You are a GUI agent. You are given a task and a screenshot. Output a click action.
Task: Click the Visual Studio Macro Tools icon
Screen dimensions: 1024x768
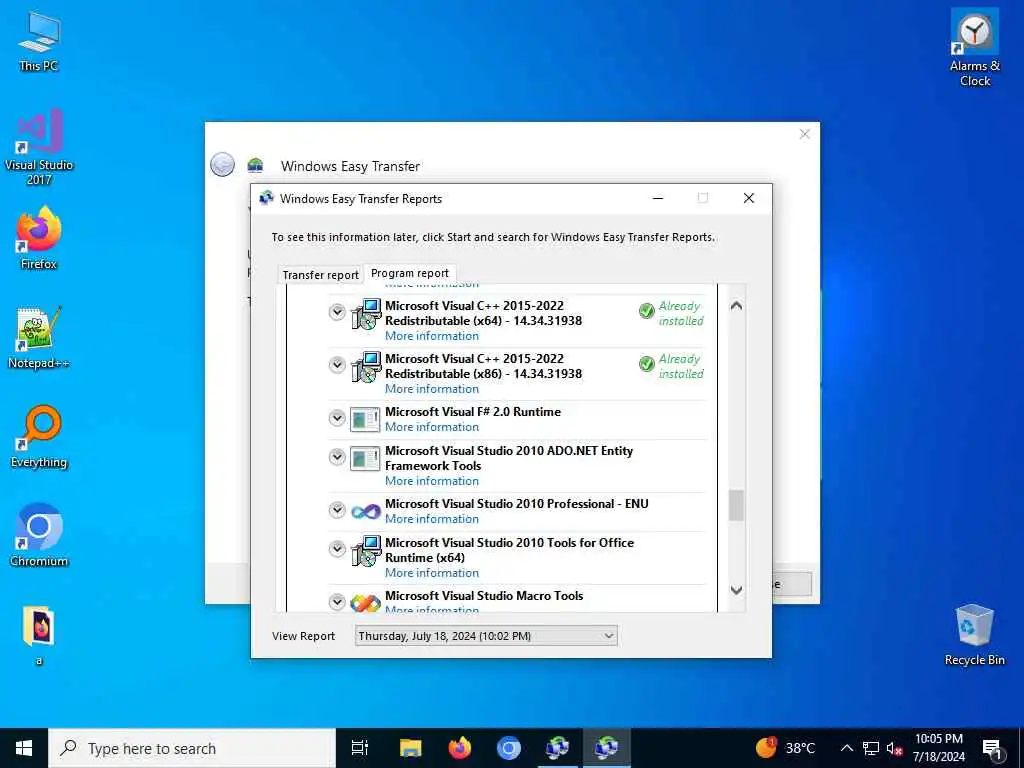tap(366, 602)
